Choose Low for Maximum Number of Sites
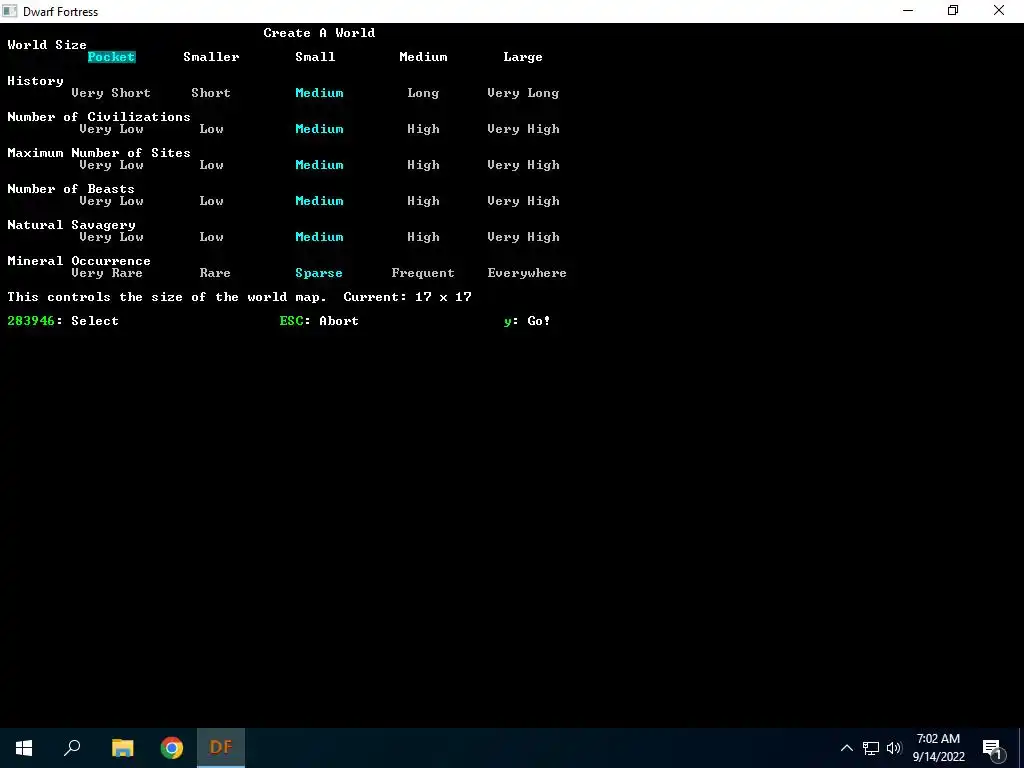Screen dimensions: 1024x768 211,165
